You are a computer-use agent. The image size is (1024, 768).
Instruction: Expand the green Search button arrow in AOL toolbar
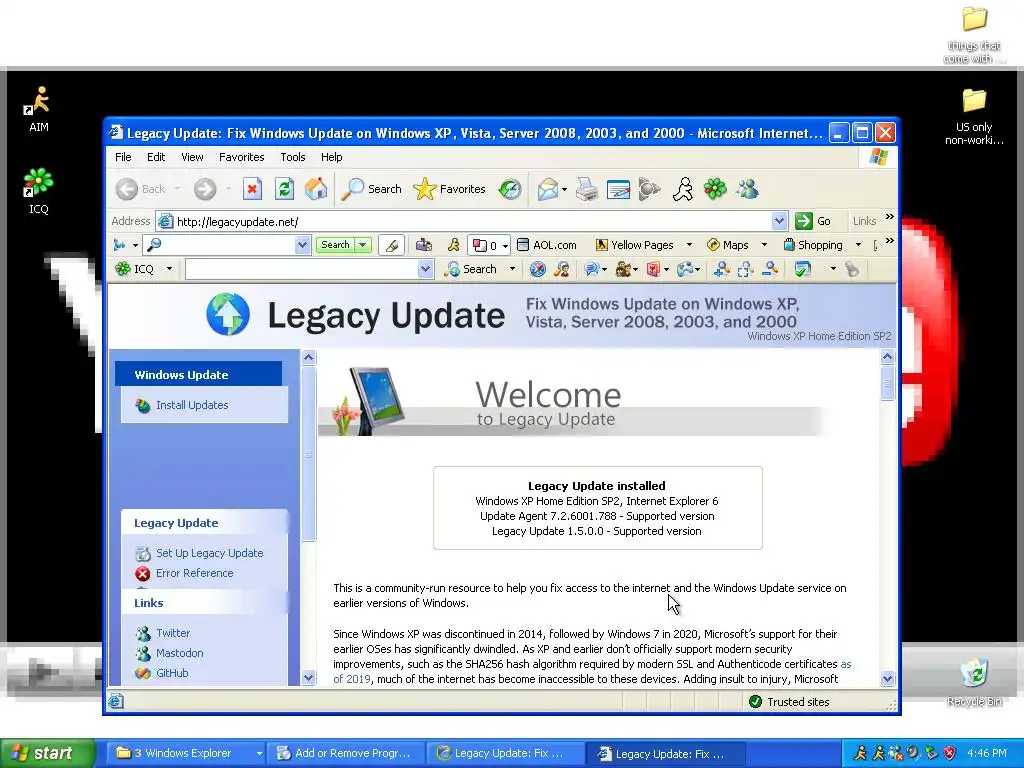tap(362, 245)
